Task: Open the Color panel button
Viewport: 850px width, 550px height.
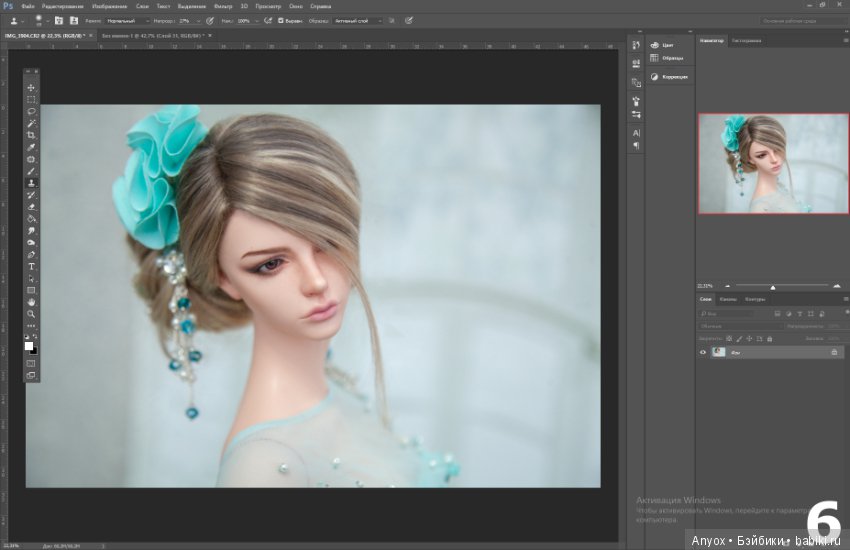Action: coord(662,46)
